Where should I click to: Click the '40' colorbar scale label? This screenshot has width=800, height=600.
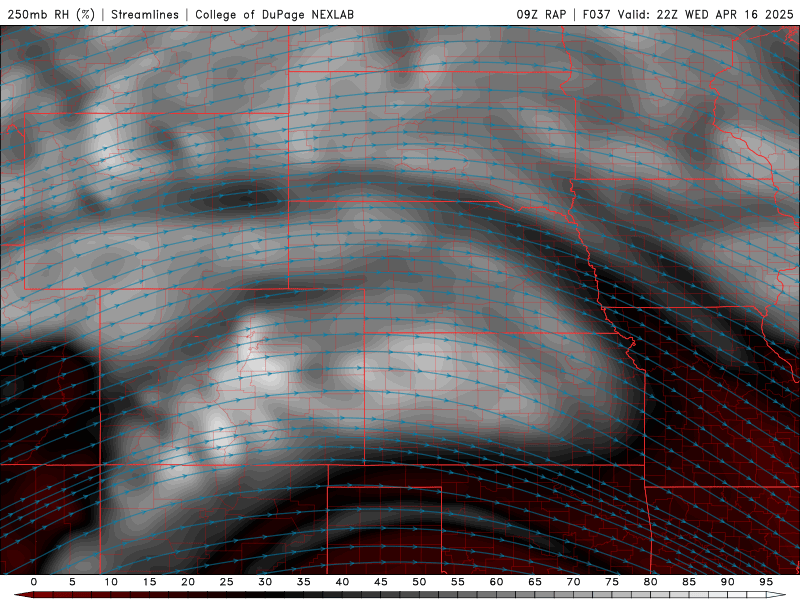click(x=342, y=582)
